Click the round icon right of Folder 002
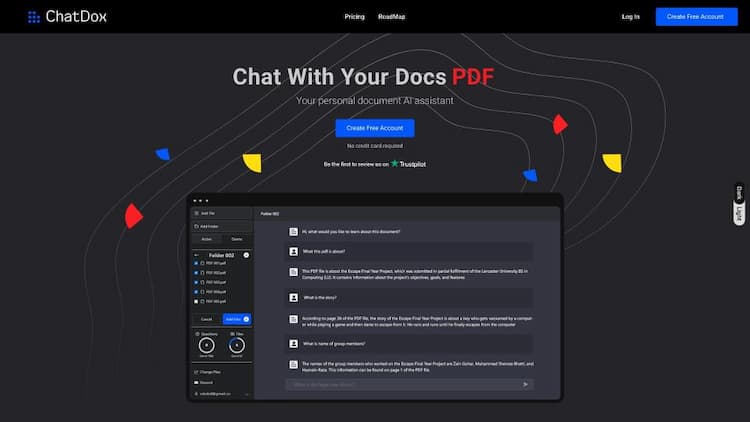The height and width of the screenshot is (422, 750). click(246, 255)
